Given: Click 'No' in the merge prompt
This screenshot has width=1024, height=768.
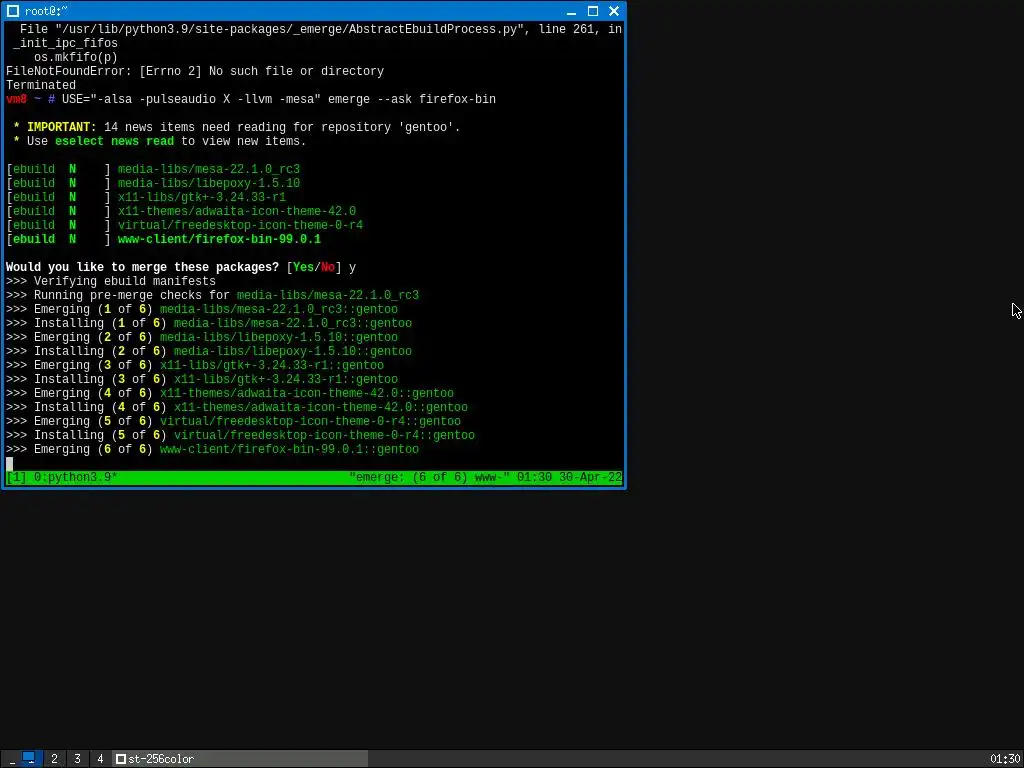Looking at the screenshot, I should click(328, 267).
